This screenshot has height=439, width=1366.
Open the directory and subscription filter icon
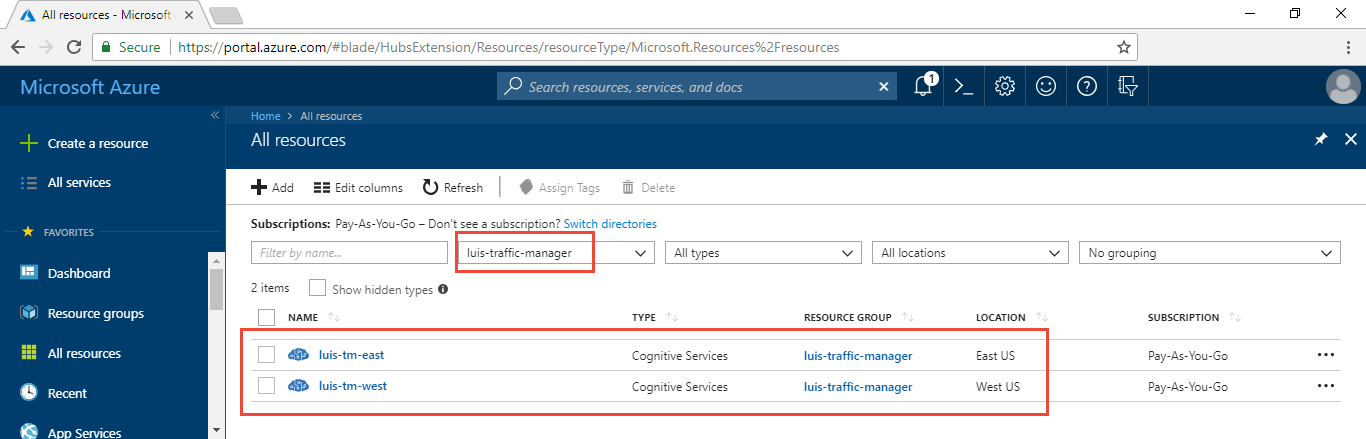tap(1128, 87)
